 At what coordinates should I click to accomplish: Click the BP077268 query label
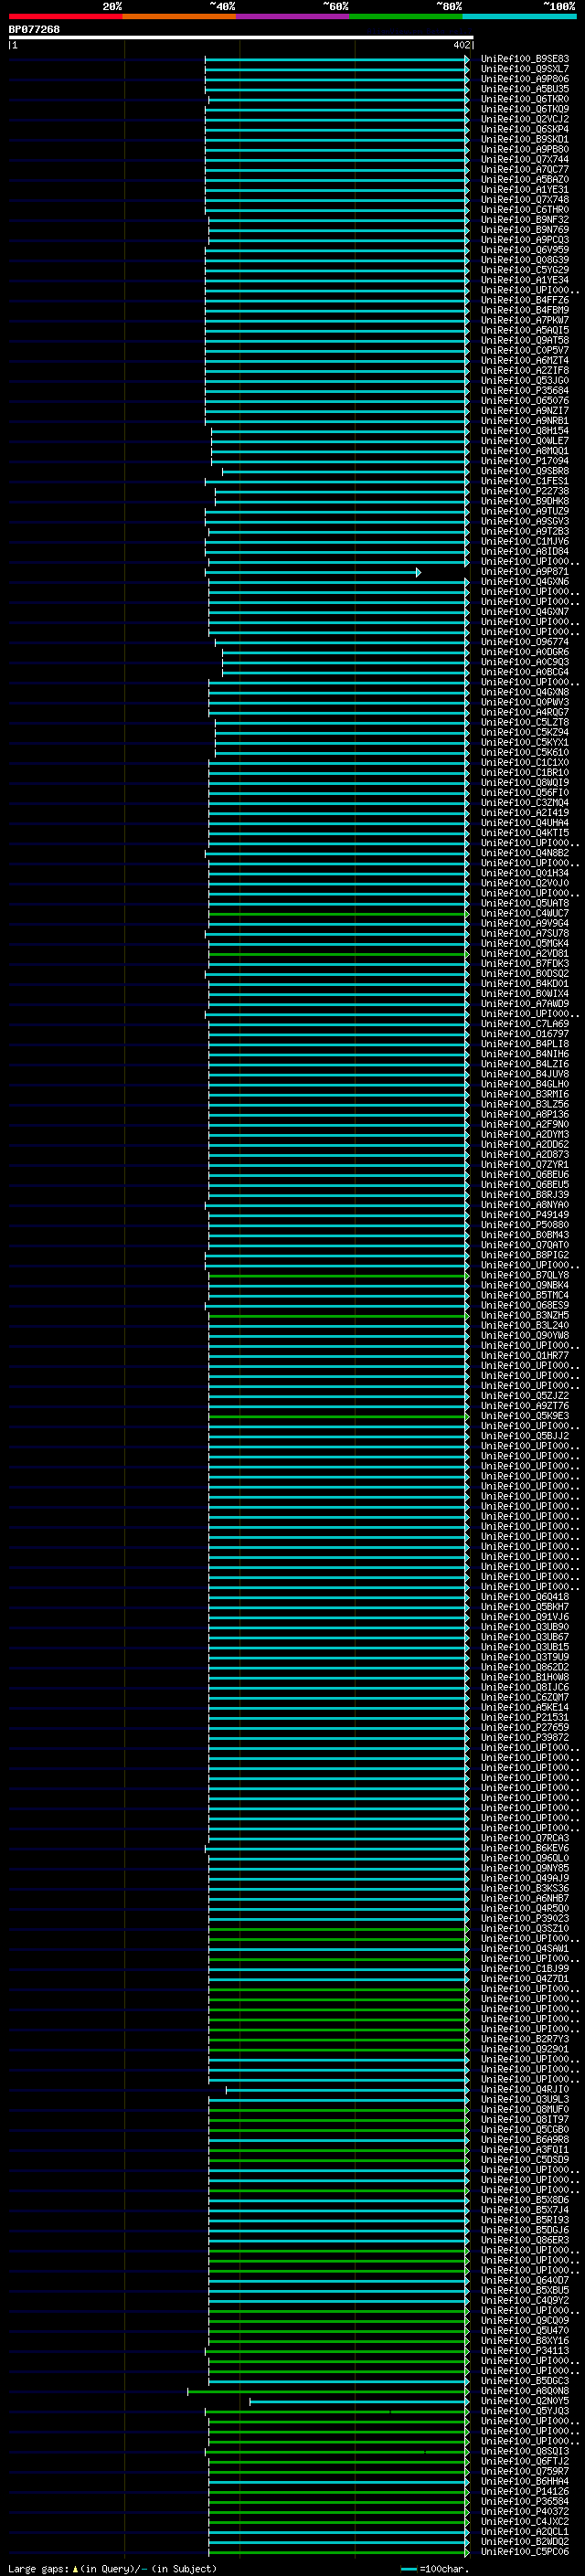coord(34,30)
